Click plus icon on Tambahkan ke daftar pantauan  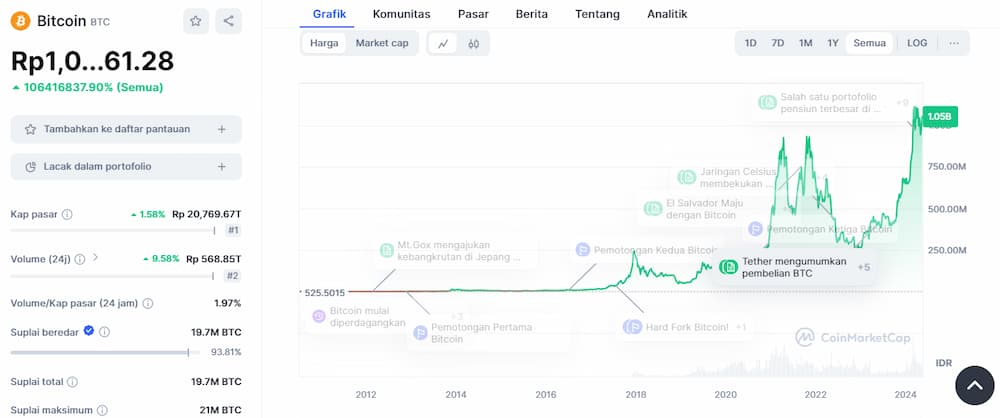[x=221, y=129]
